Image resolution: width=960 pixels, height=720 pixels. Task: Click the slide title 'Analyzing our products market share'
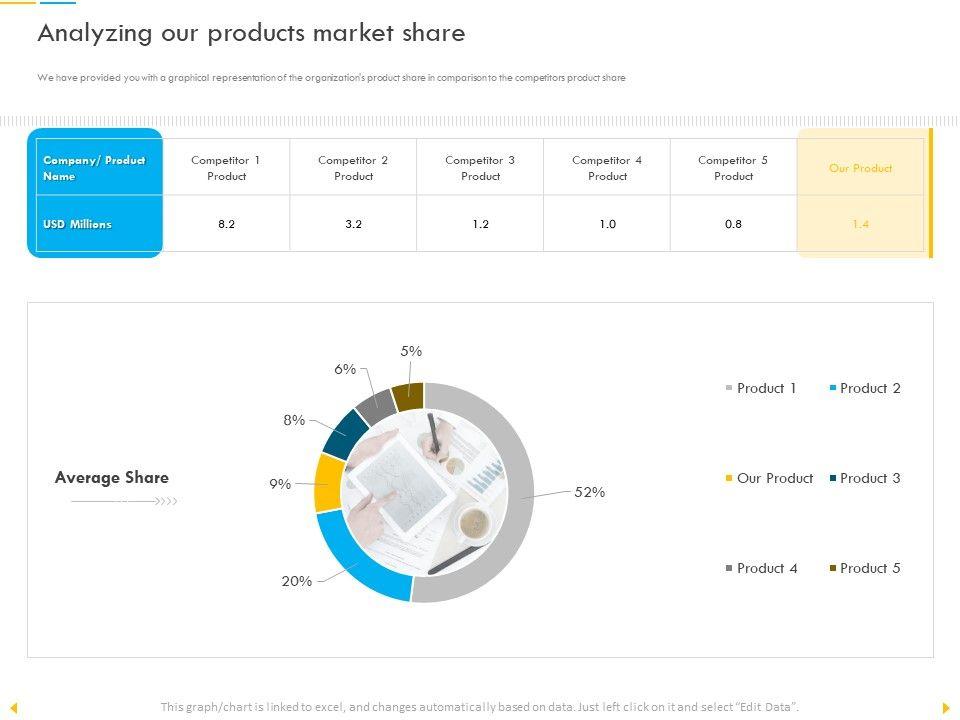(x=251, y=33)
